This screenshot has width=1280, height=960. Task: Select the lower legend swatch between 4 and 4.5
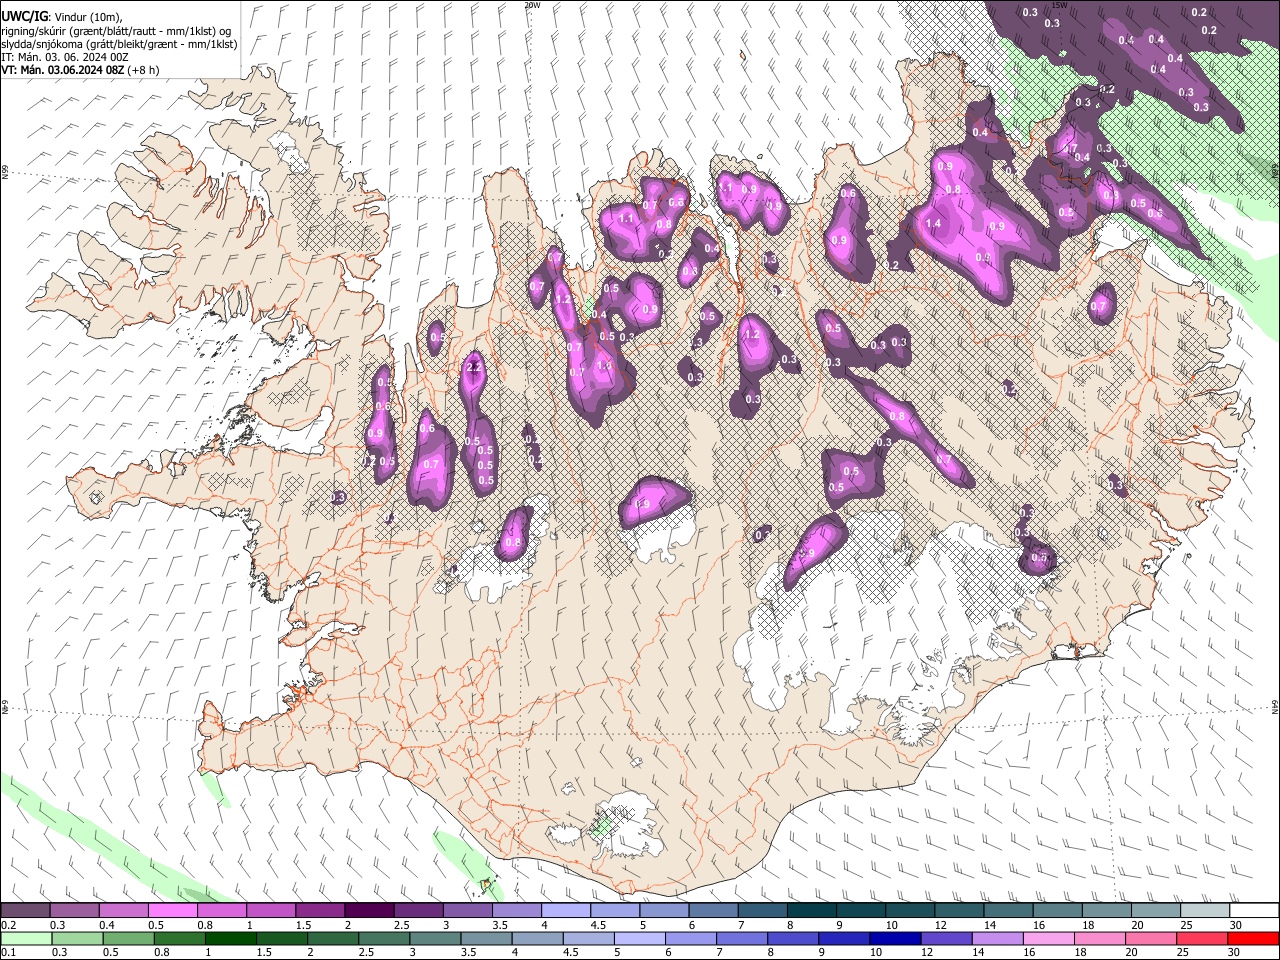[536, 938]
